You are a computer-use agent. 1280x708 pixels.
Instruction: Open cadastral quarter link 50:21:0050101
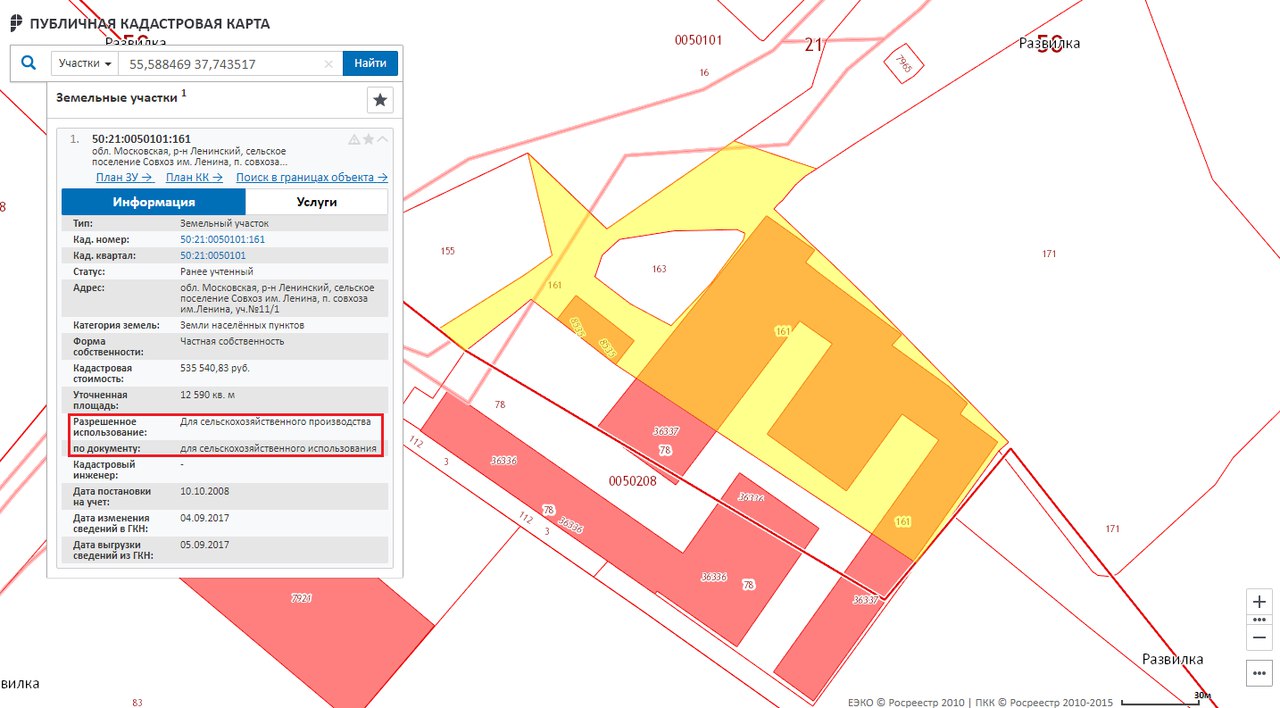pos(212,256)
